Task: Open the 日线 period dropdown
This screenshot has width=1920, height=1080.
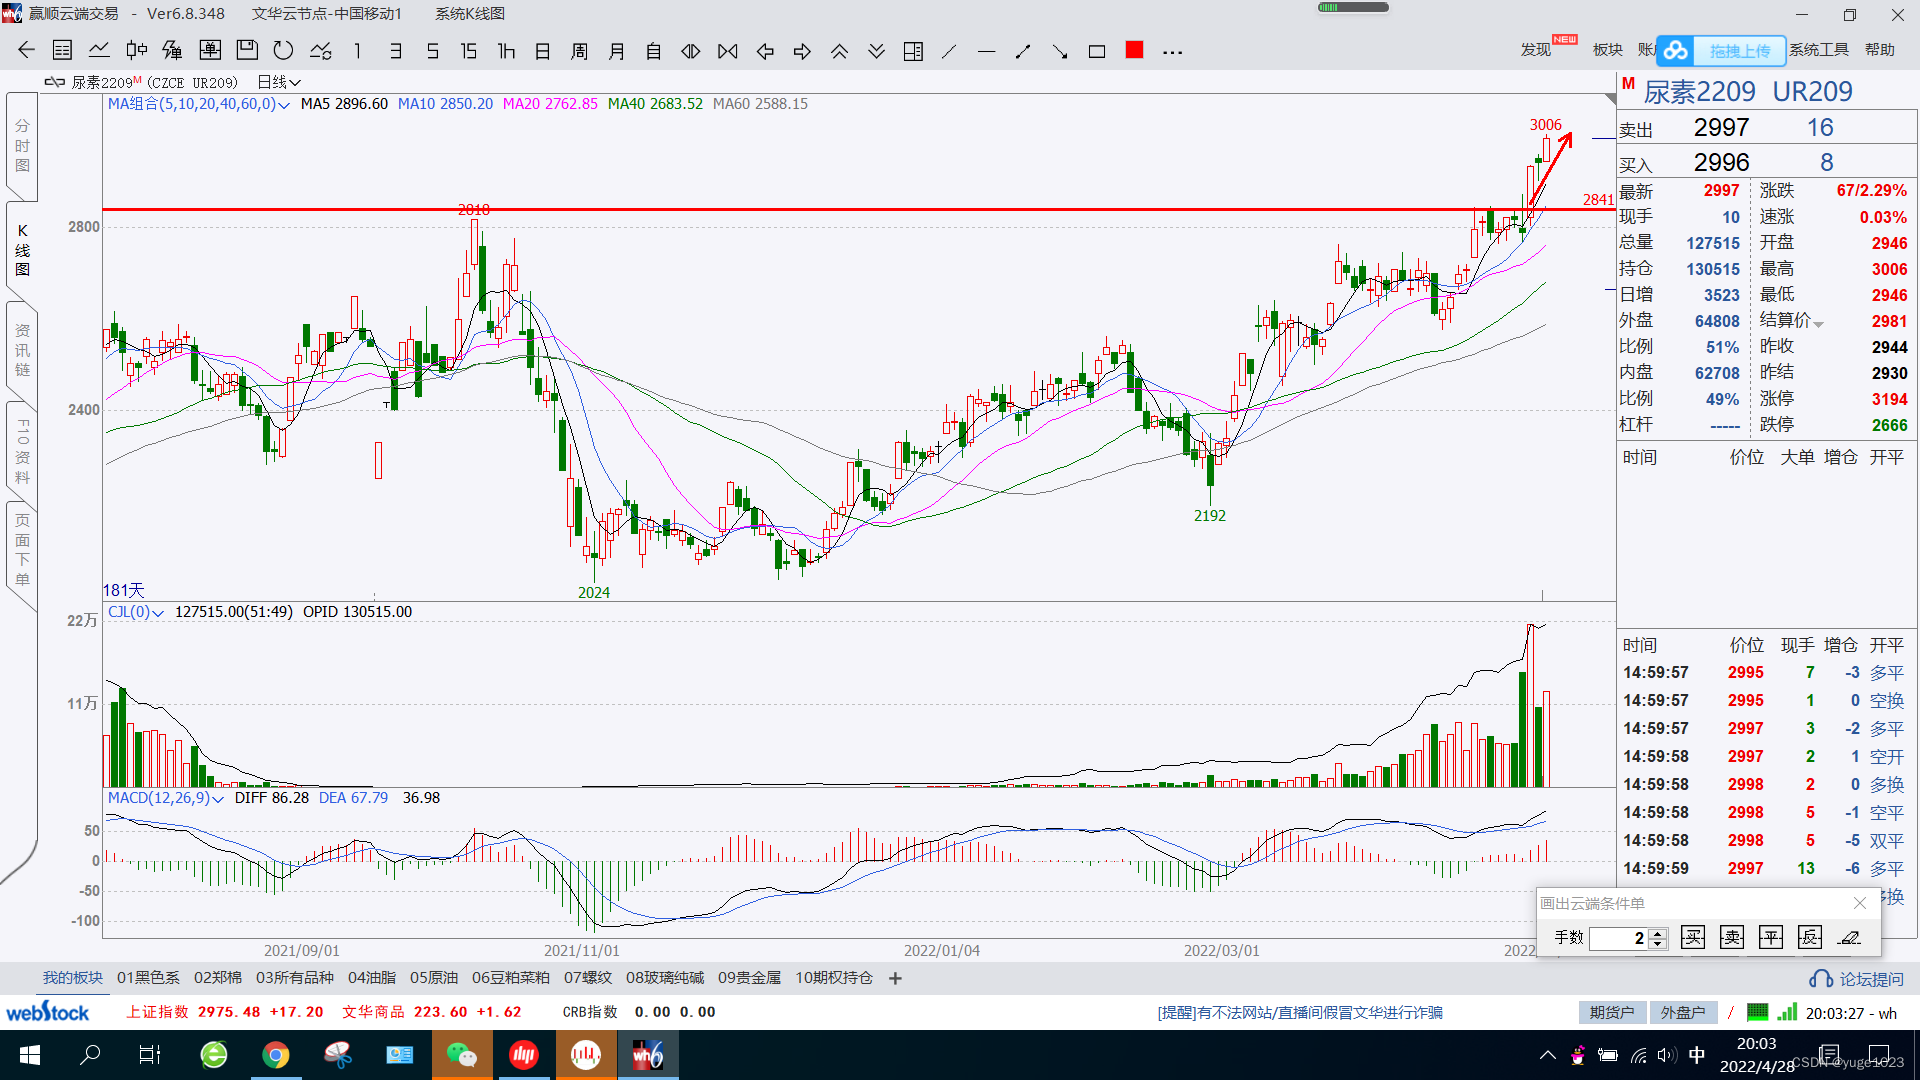Action: (x=279, y=82)
